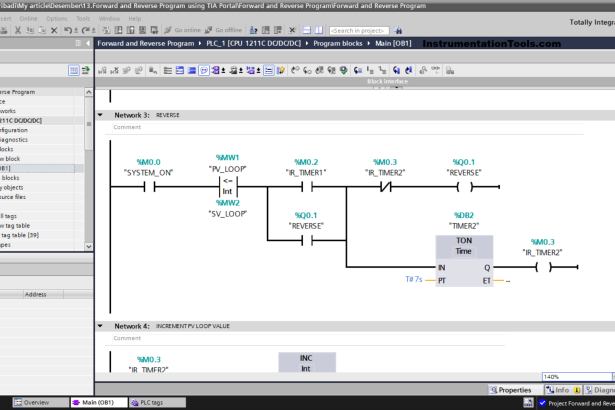Toggle network comments display icon
Viewport: 615px width, 410px height.
(269, 71)
